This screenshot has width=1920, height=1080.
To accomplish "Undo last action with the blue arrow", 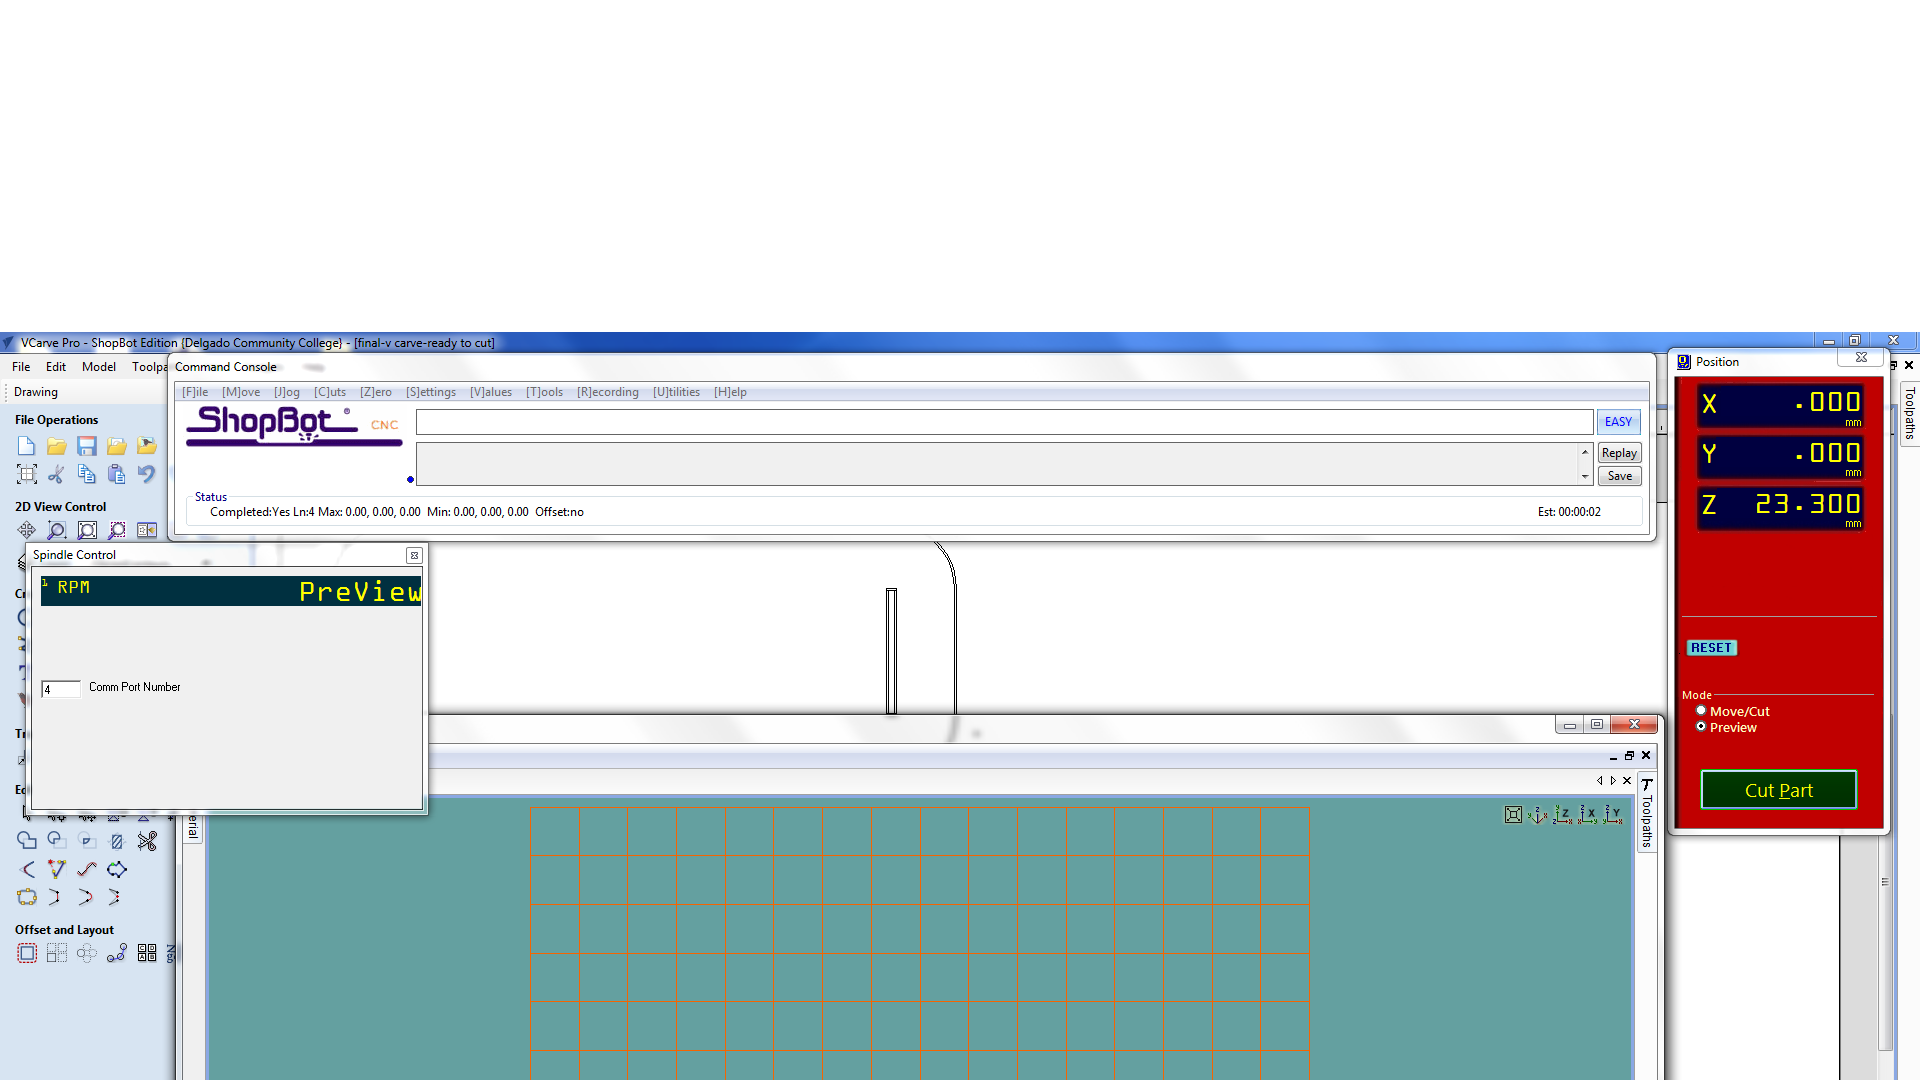I will click(x=147, y=474).
